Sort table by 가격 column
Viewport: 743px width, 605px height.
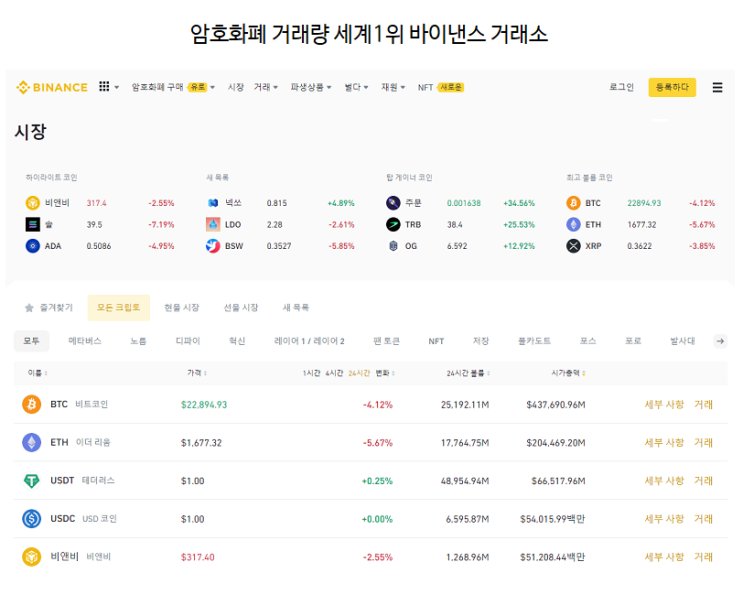(197, 373)
